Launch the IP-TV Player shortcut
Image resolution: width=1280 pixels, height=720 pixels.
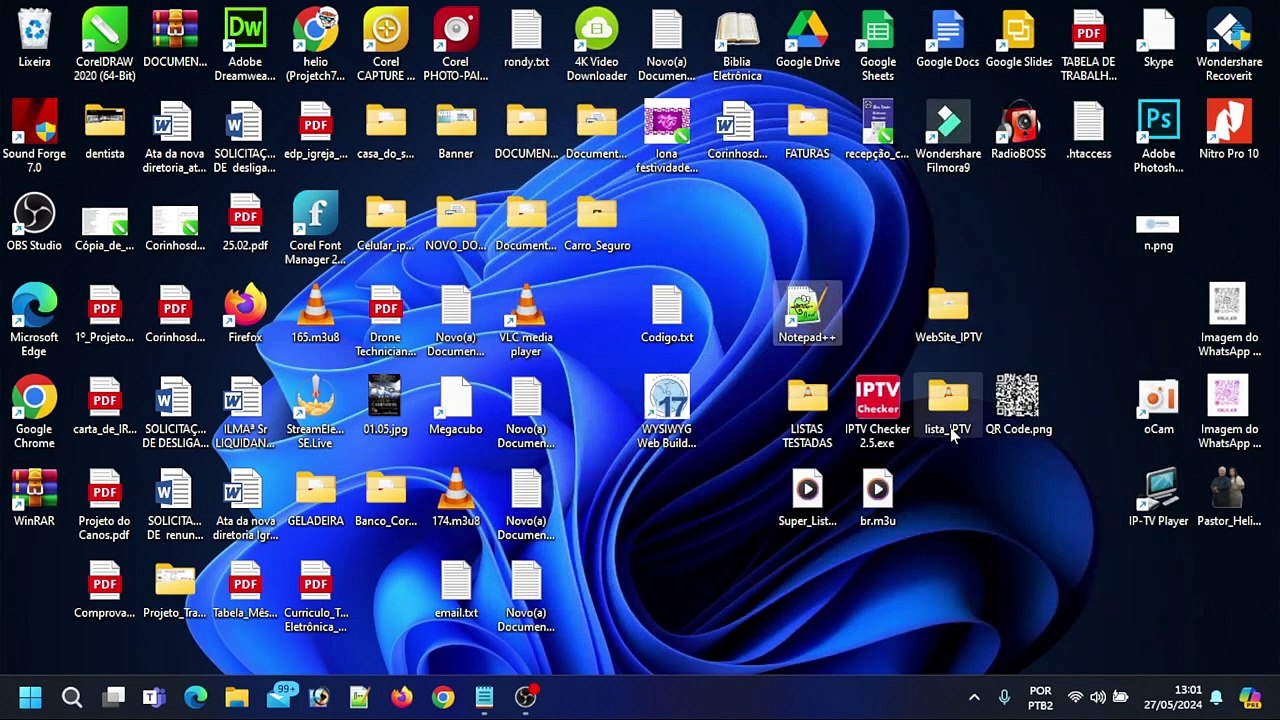pyautogui.click(x=1158, y=490)
